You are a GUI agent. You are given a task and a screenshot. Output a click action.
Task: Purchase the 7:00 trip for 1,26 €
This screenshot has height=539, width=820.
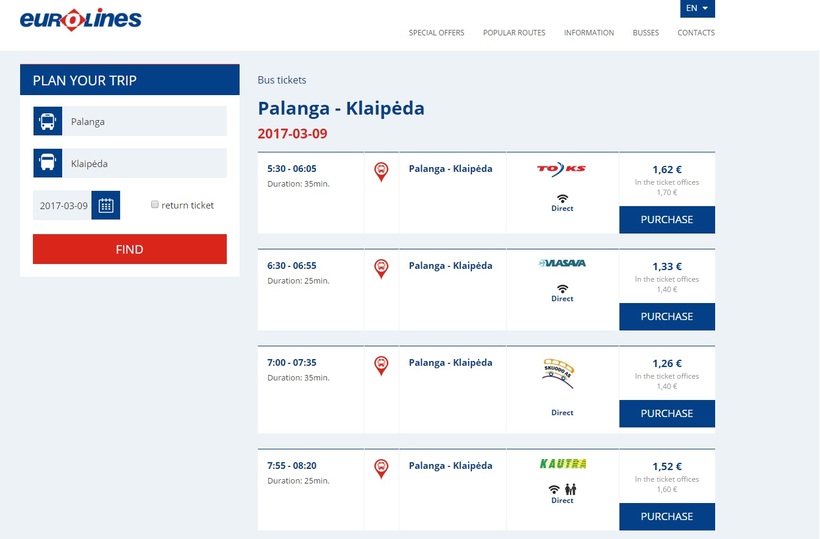click(666, 414)
